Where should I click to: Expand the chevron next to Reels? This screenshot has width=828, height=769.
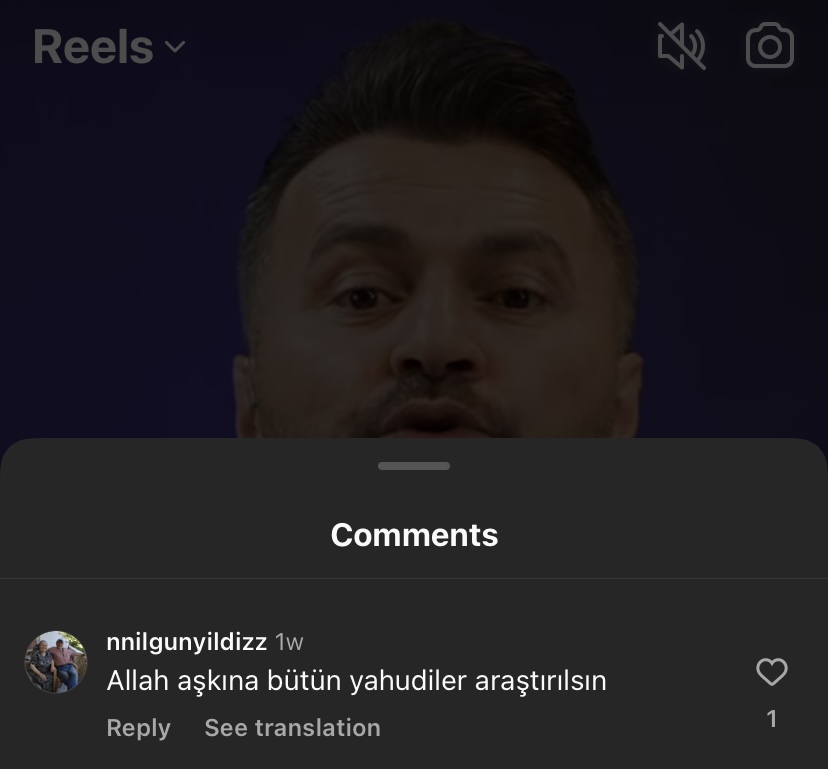click(x=175, y=46)
